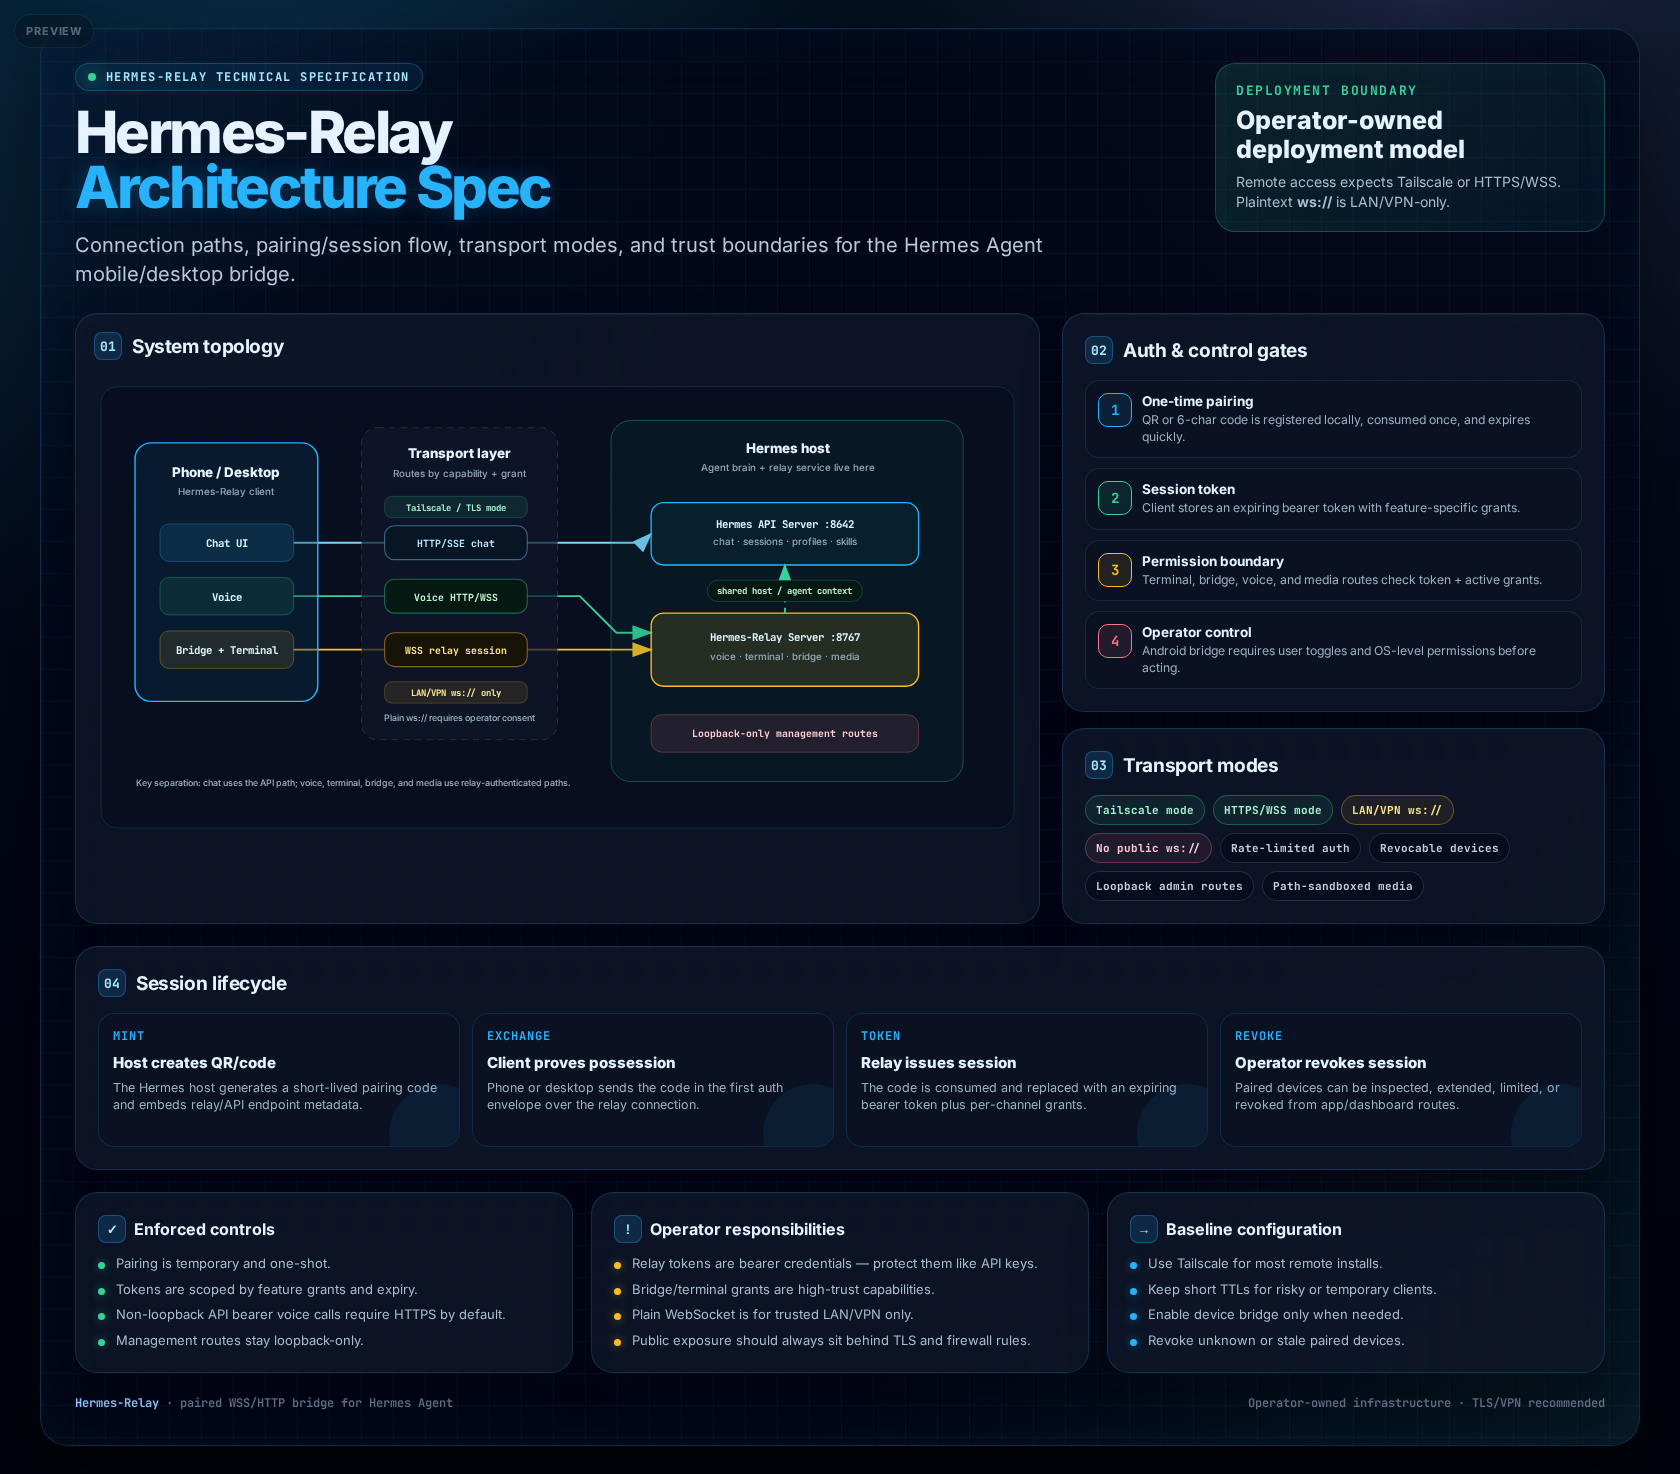Click the green dot in the specification pill
The width and height of the screenshot is (1680, 1474).
(92, 77)
